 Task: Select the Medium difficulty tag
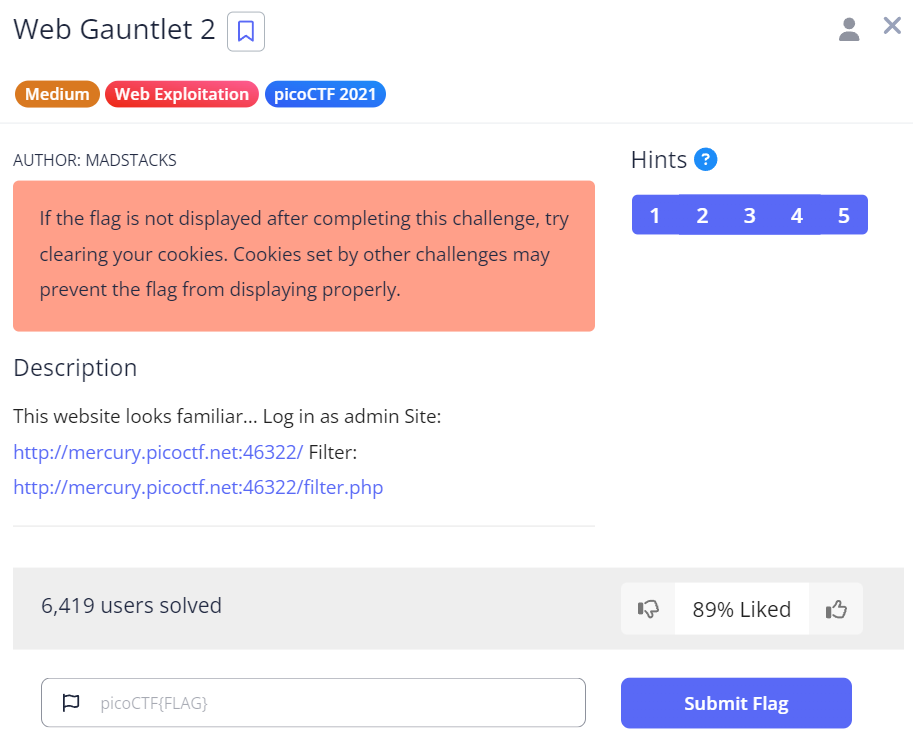[57, 94]
